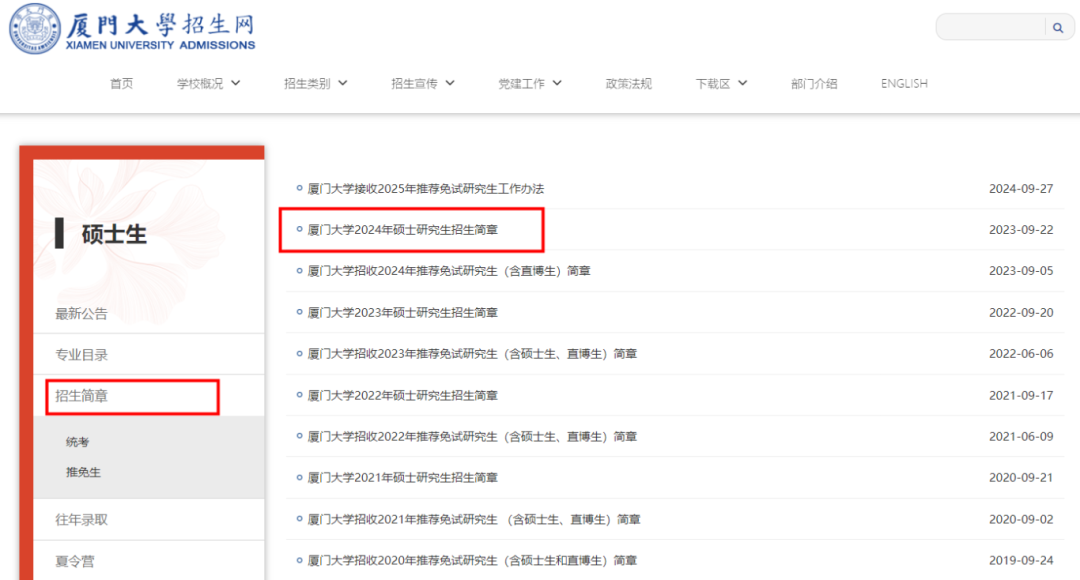Click the date 2021-06-09
Viewport: 1080px width, 580px height.
1021,437
